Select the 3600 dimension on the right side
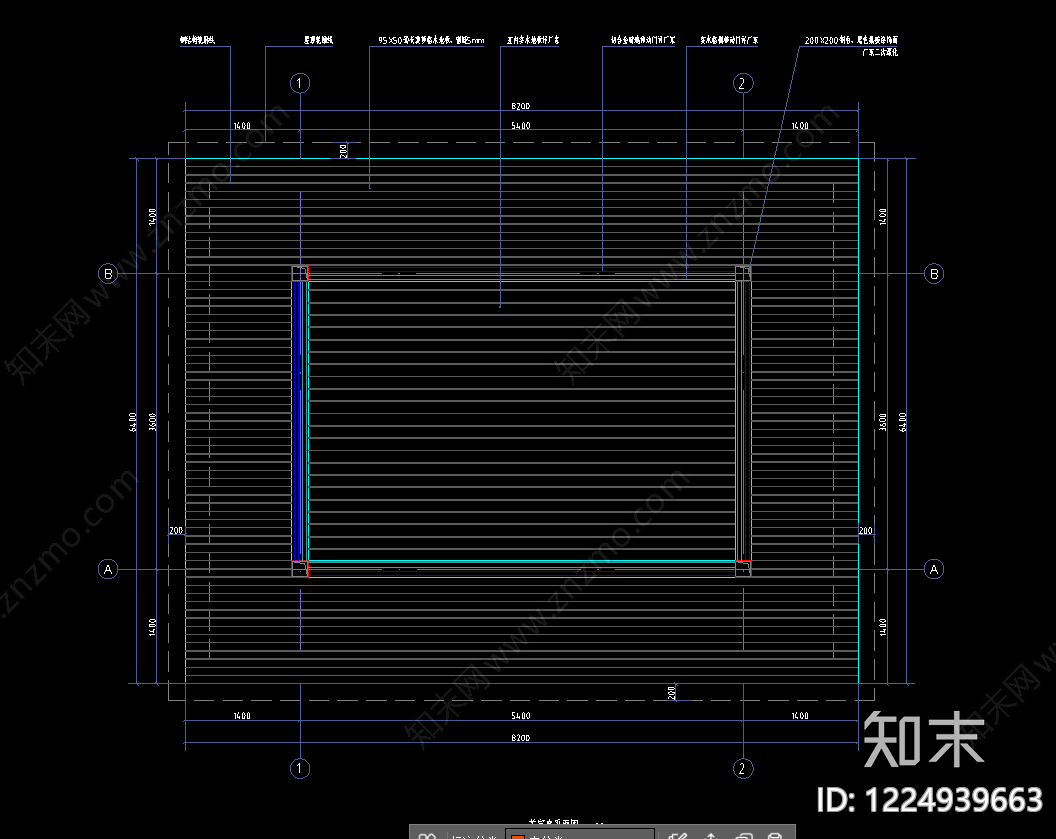The image size is (1056, 839). coord(883,422)
